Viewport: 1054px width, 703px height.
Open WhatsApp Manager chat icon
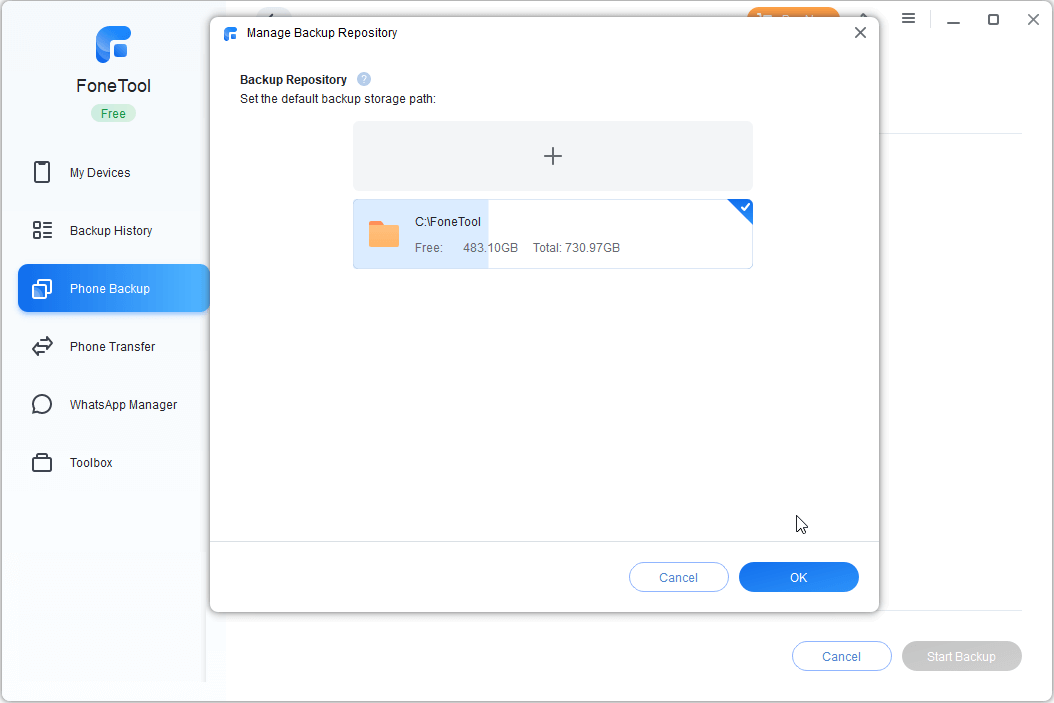click(x=42, y=405)
